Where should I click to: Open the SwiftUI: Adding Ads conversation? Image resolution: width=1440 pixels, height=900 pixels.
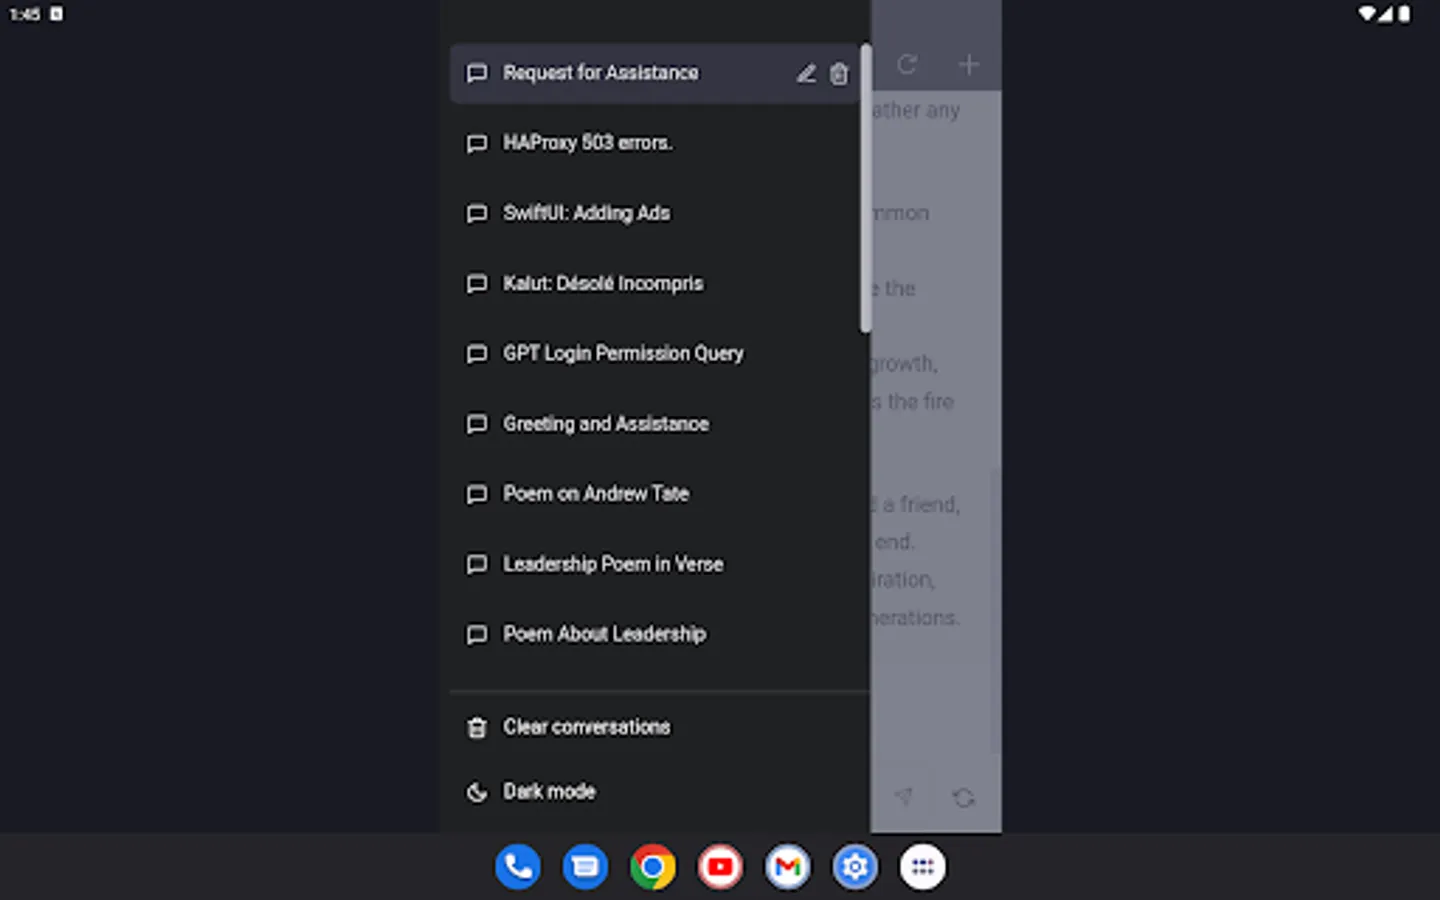point(655,213)
